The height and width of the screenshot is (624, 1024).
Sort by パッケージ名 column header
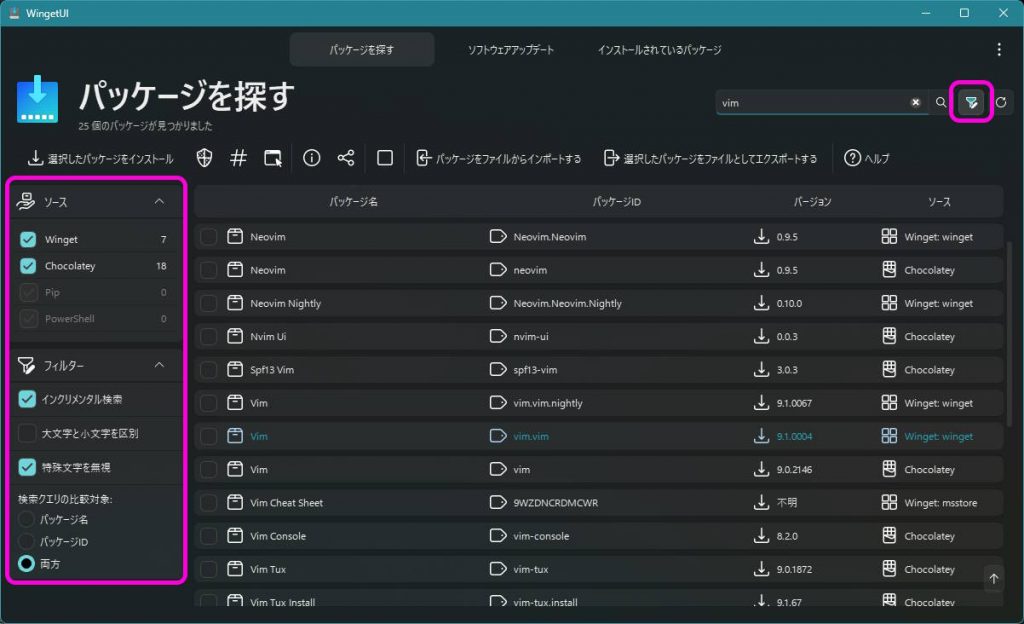coord(353,202)
